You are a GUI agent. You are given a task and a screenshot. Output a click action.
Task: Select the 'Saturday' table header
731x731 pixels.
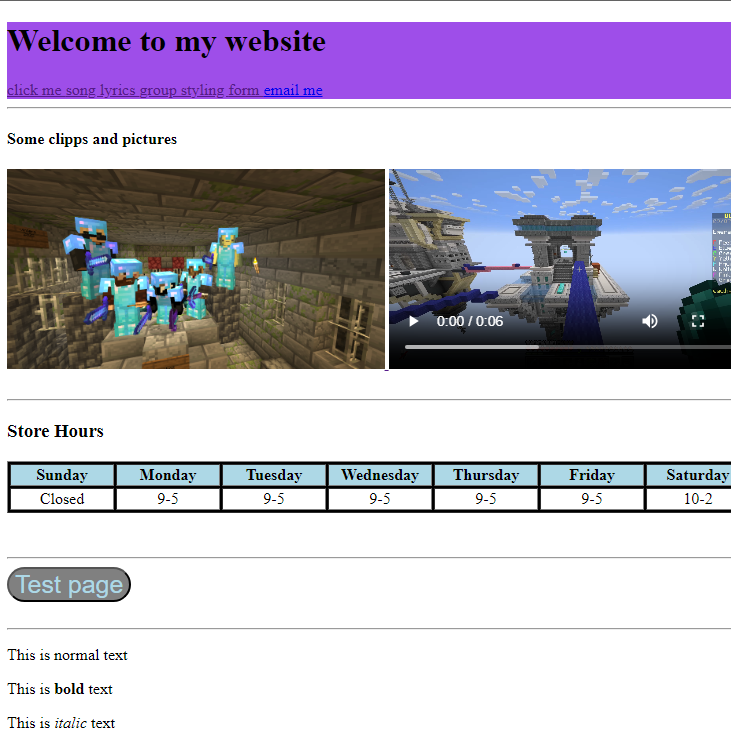point(689,475)
